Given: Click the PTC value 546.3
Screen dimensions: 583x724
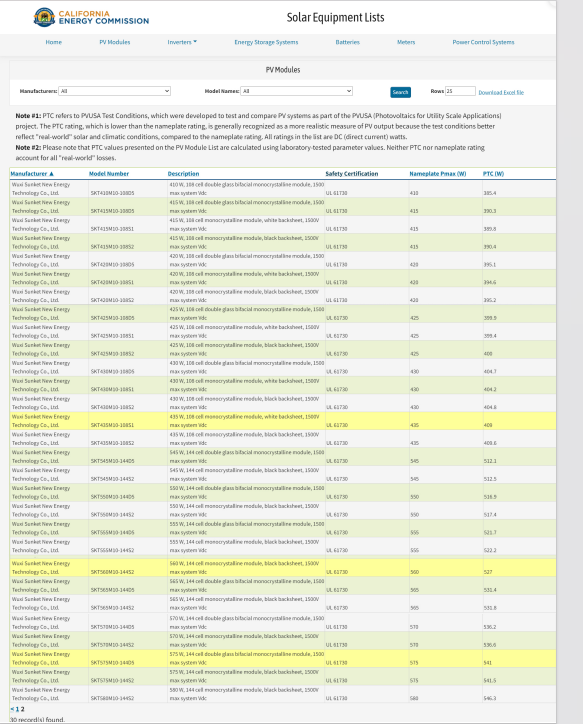Looking at the screenshot, I should 490,699.
